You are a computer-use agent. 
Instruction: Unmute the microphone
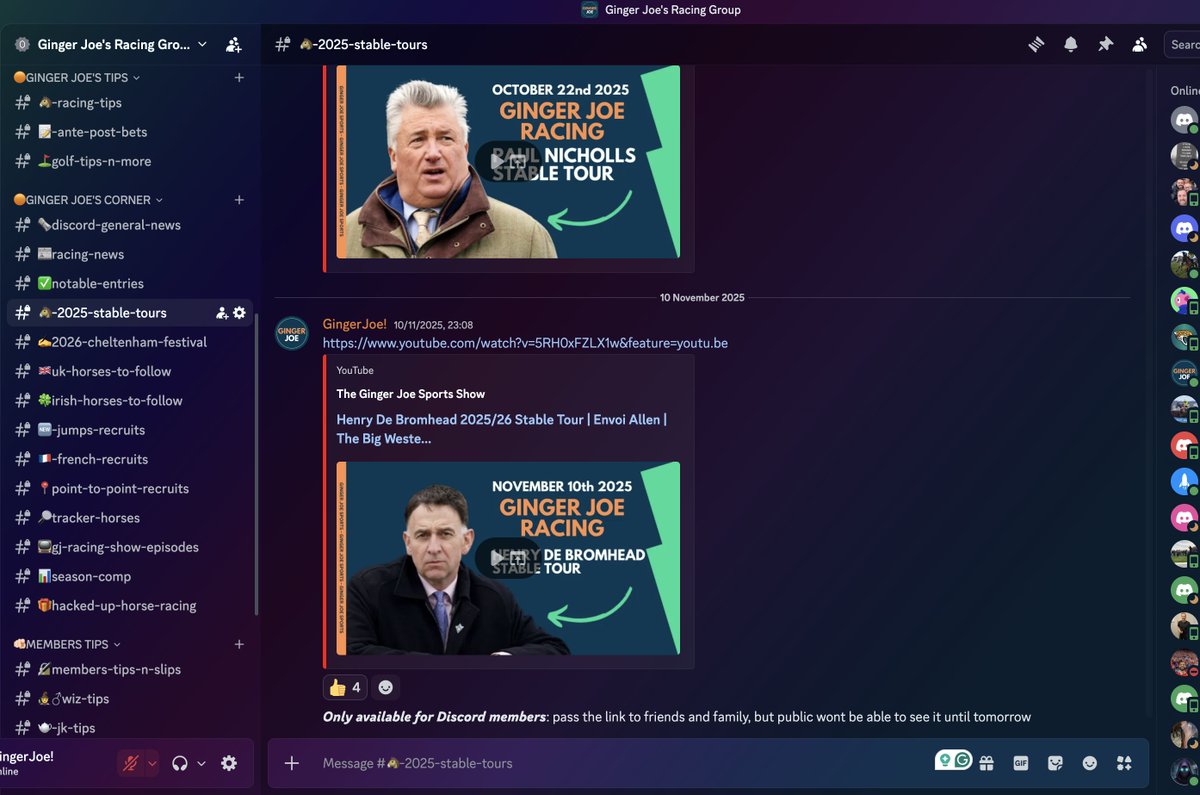coord(130,763)
